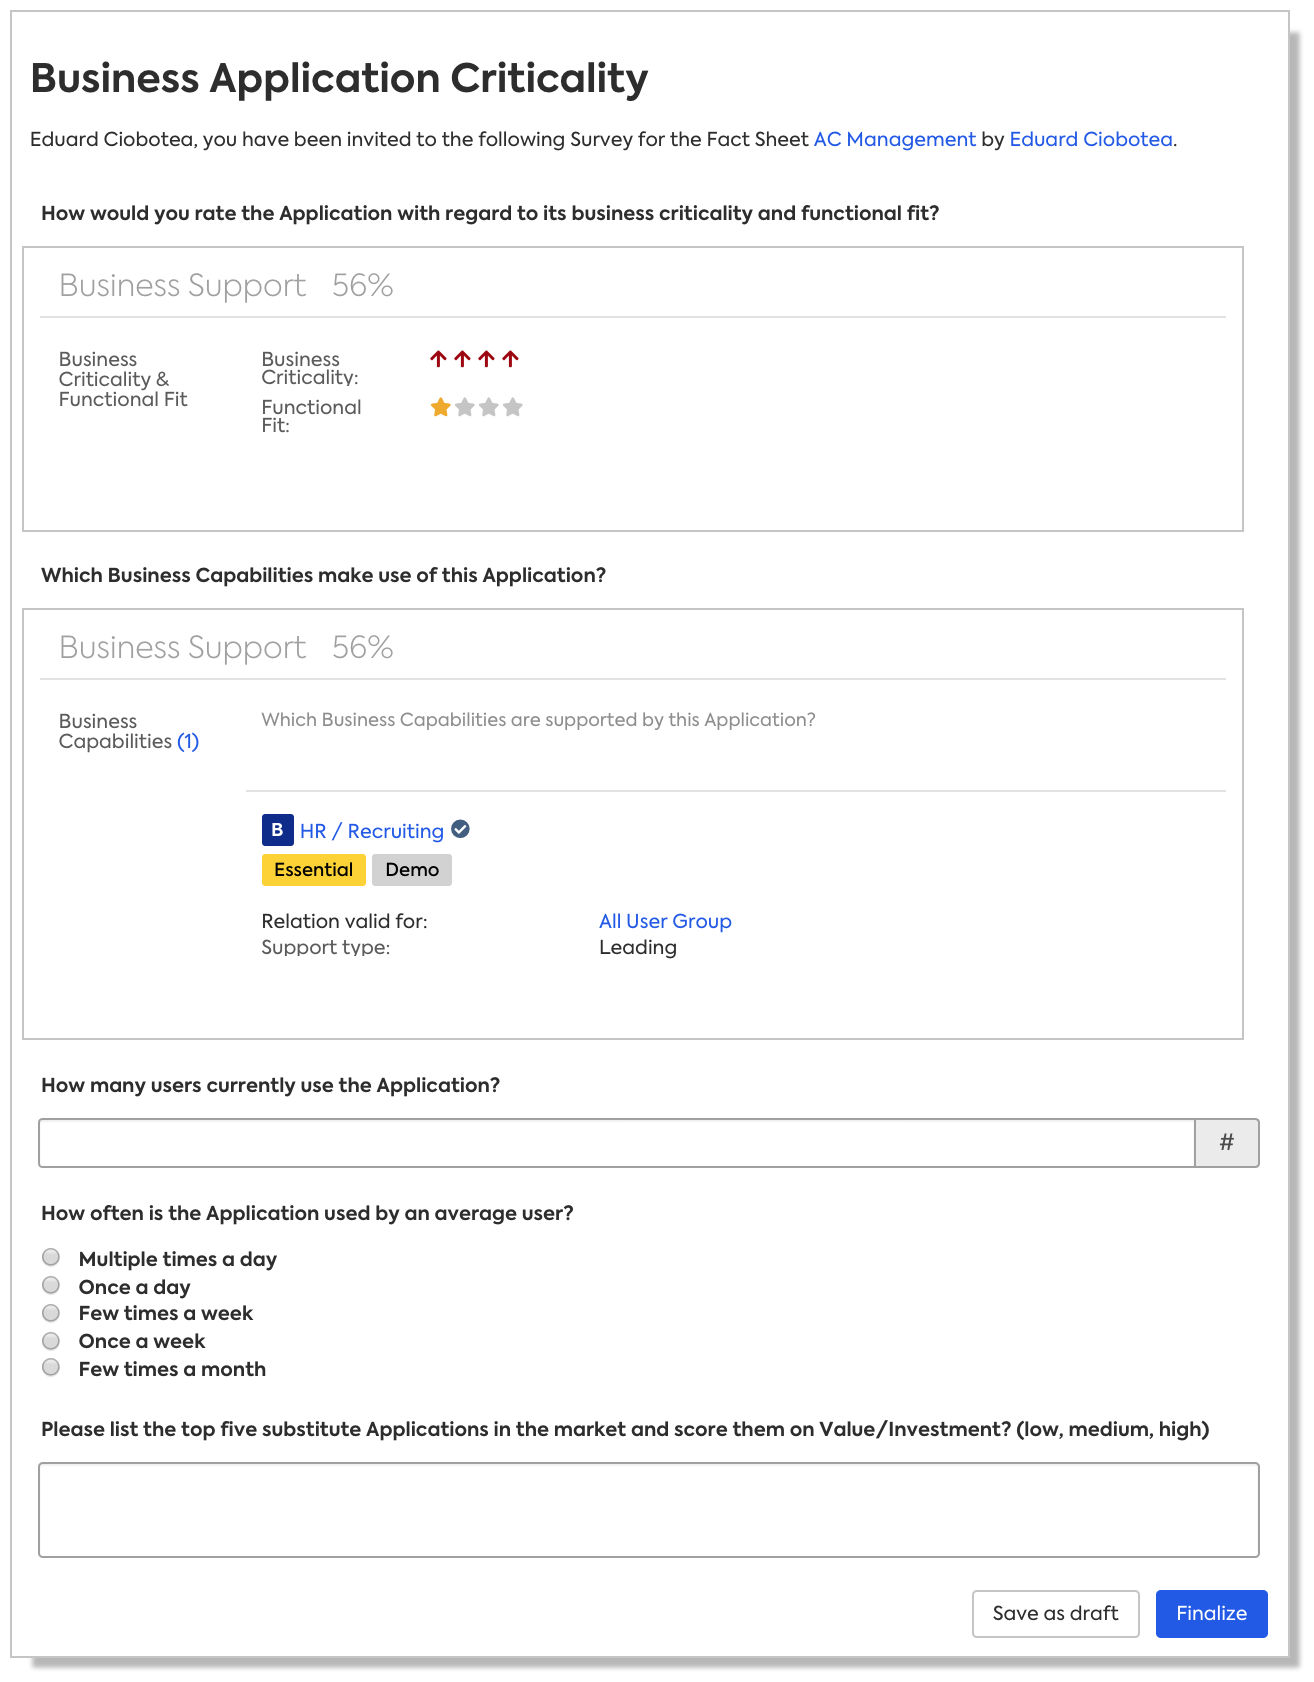Screen dimensions: 1314x1682
Task: Click the Business Application Criticality heading
Action: point(339,78)
